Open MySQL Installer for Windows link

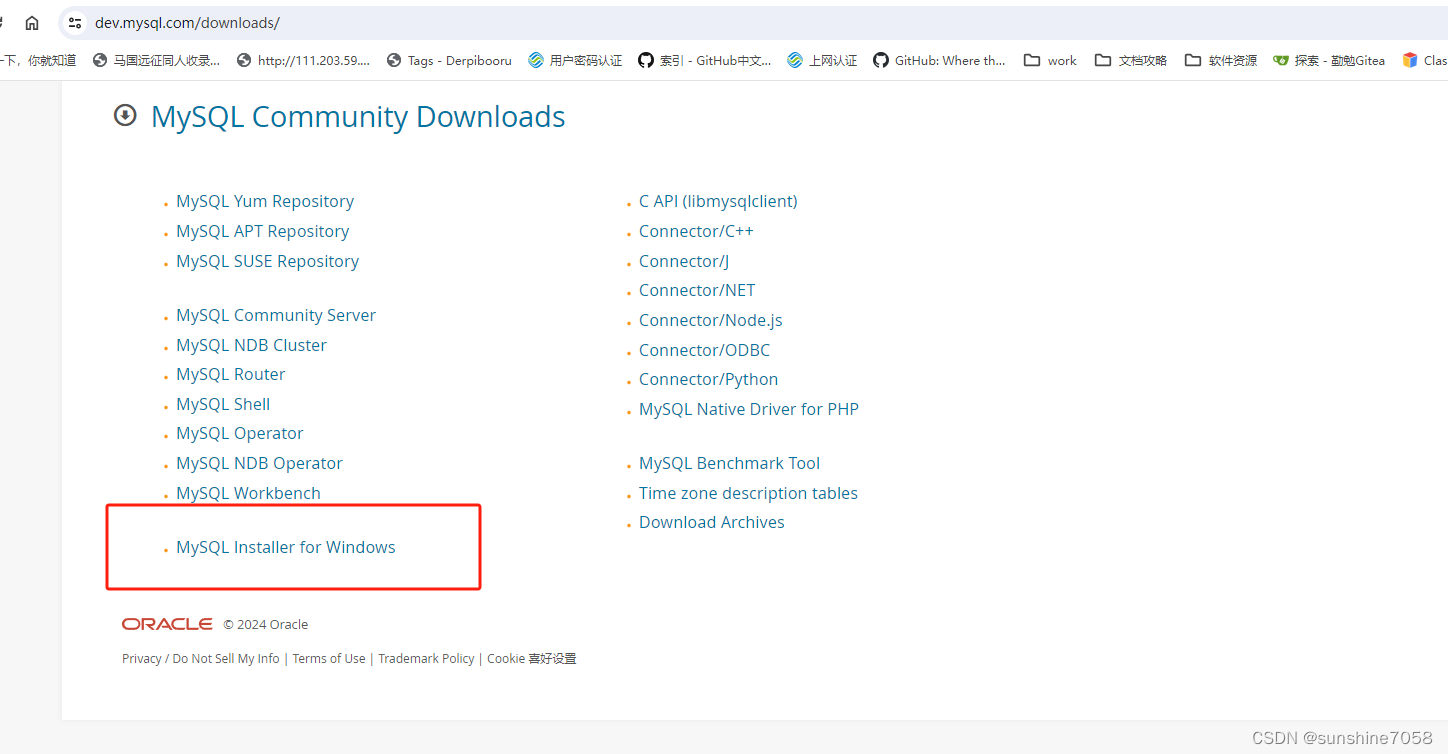tap(286, 547)
